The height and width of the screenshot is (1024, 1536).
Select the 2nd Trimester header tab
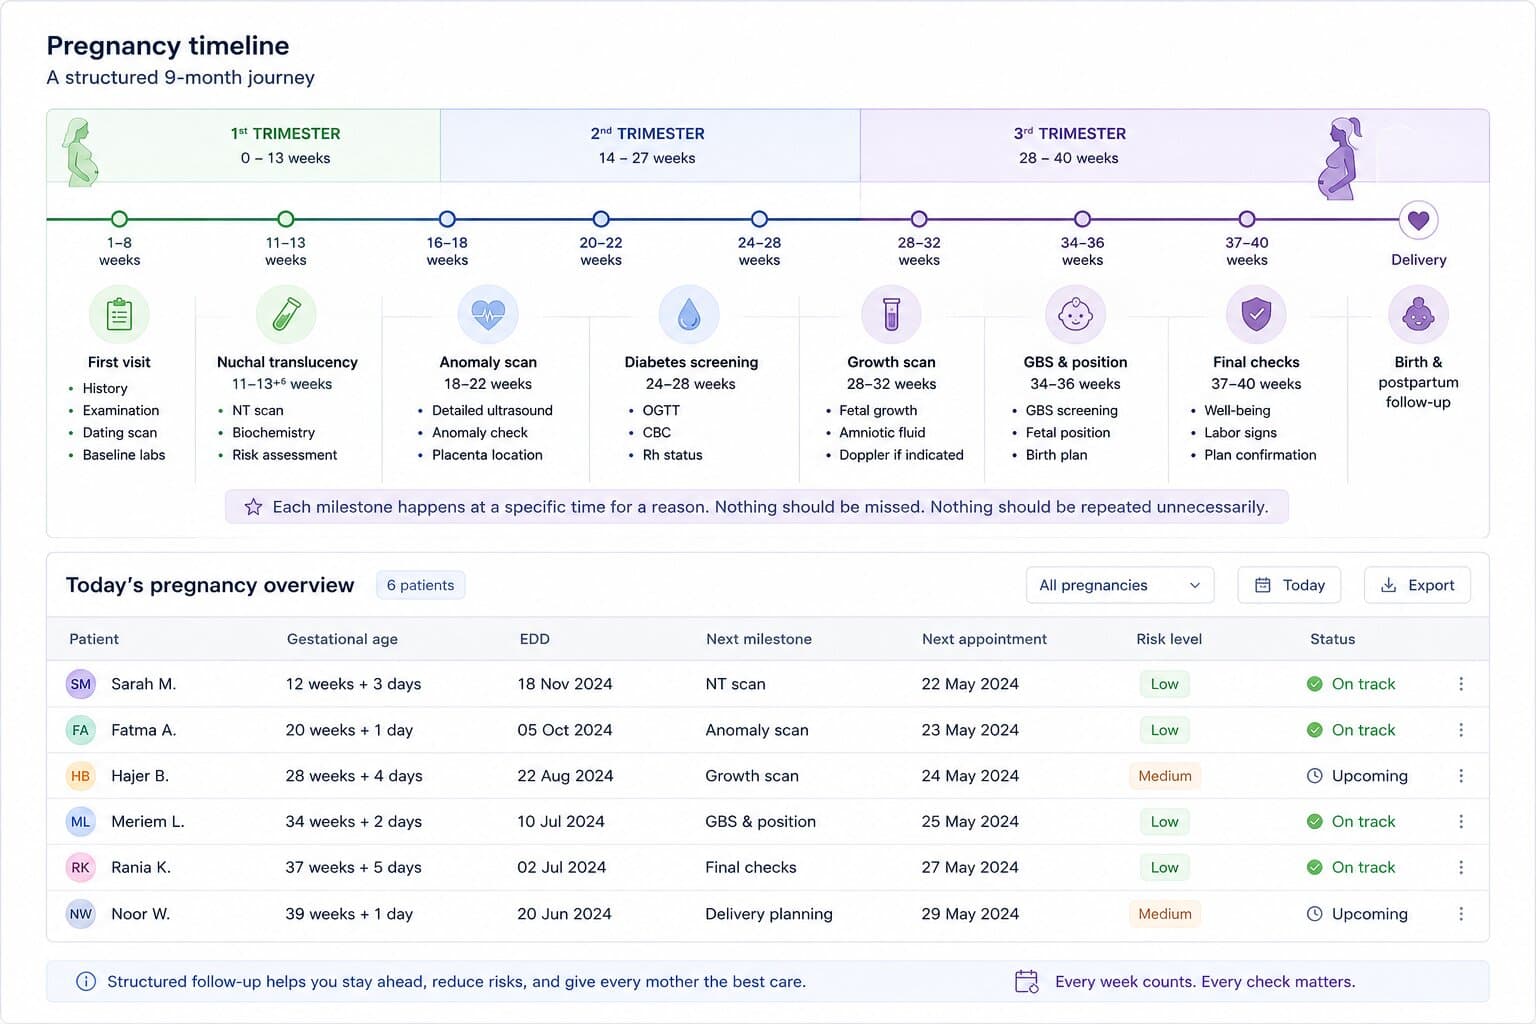pyautogui.click(x=650, y=146)
